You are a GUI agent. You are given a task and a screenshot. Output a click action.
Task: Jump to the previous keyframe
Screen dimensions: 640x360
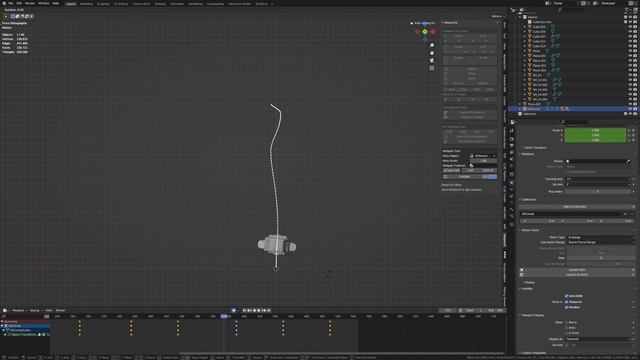249,311
